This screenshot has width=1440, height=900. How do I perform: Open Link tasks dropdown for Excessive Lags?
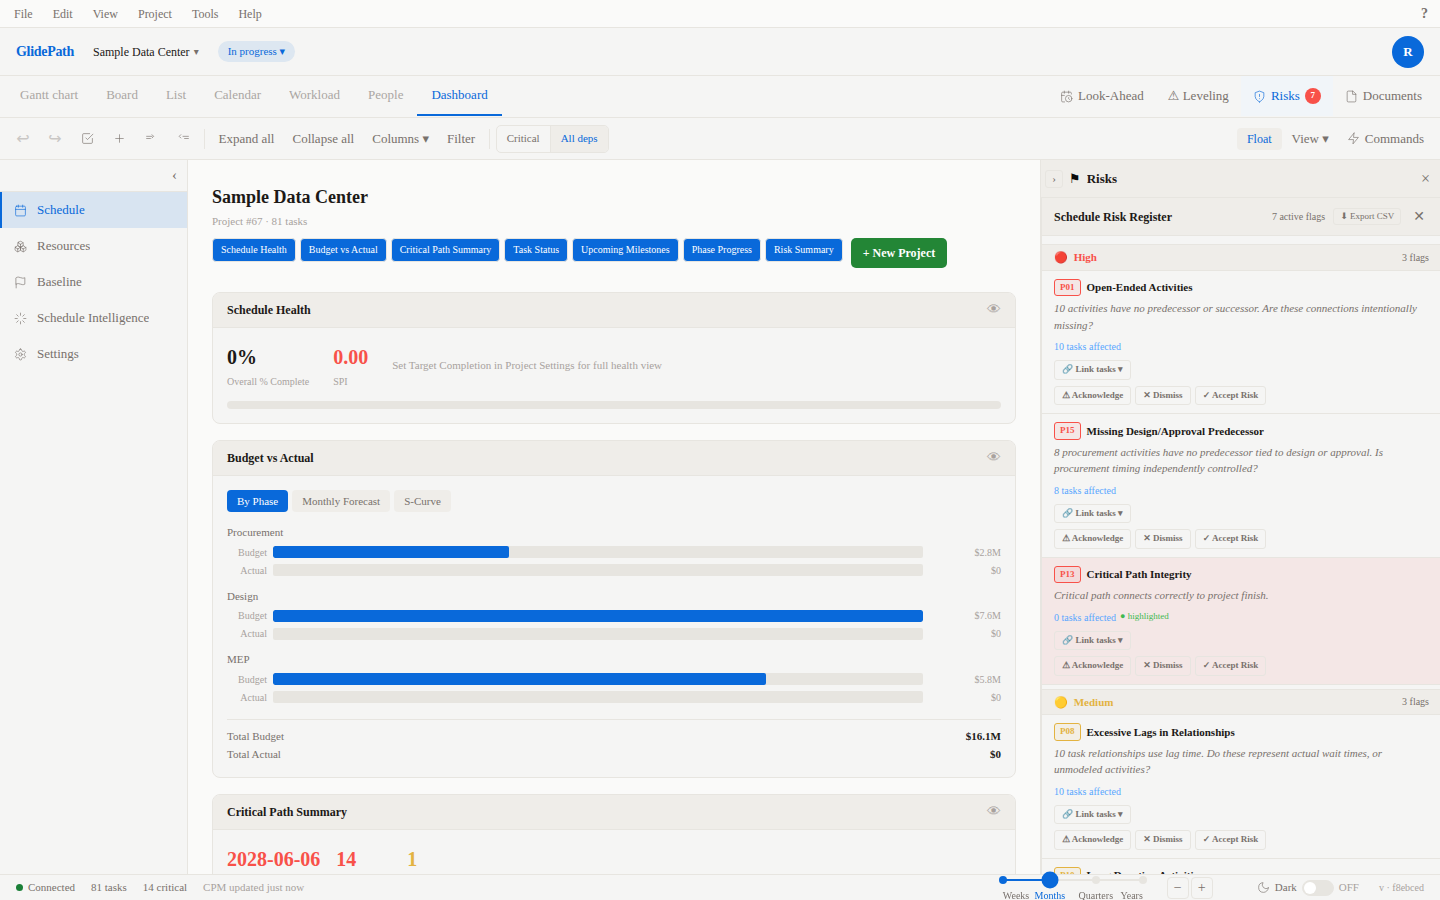coord(1092,814)
